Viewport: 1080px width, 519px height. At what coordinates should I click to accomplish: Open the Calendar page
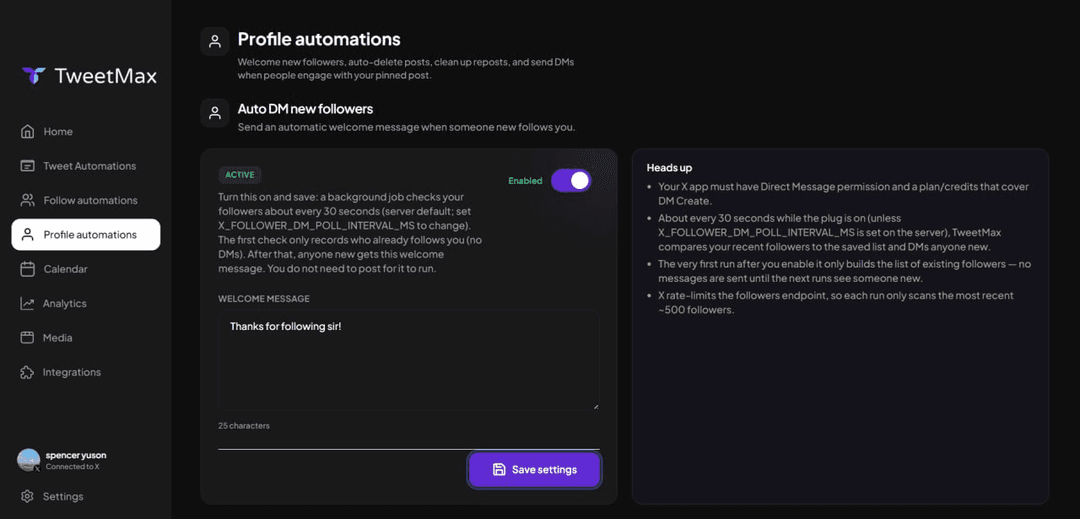86,269
